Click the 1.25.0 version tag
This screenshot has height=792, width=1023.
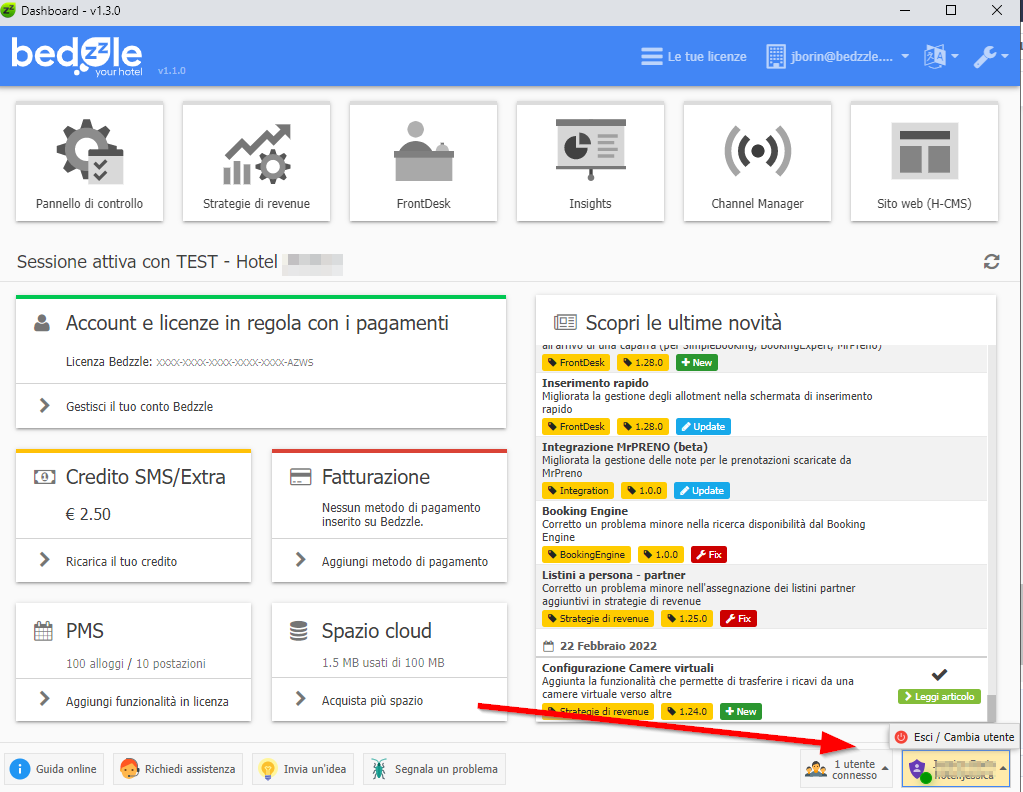coord(687,618)
